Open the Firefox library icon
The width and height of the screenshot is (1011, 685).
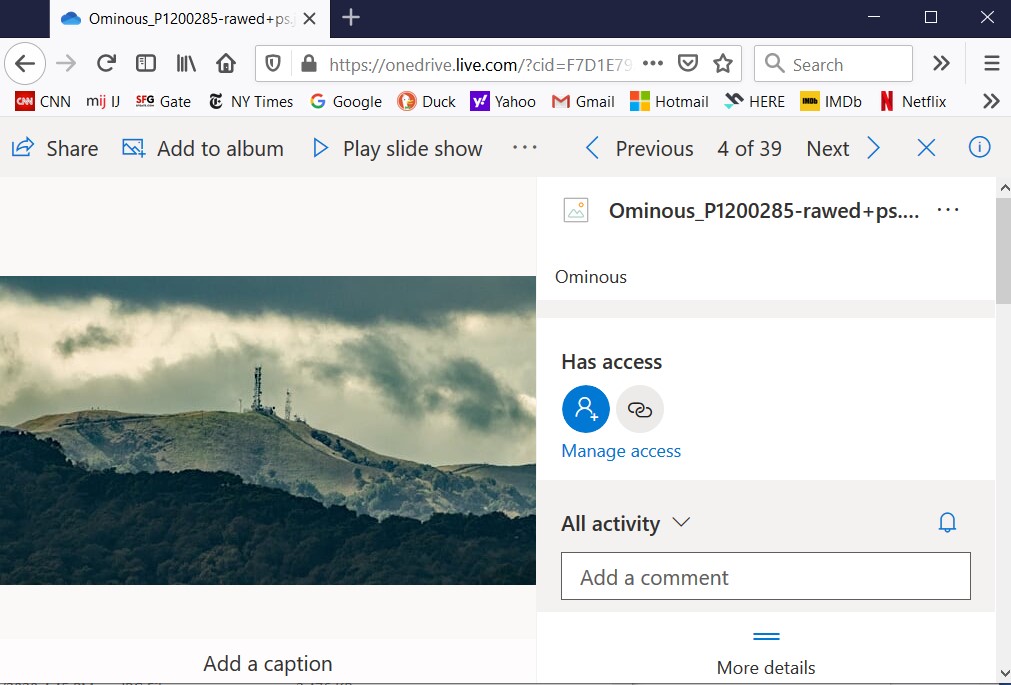point(186,63)
